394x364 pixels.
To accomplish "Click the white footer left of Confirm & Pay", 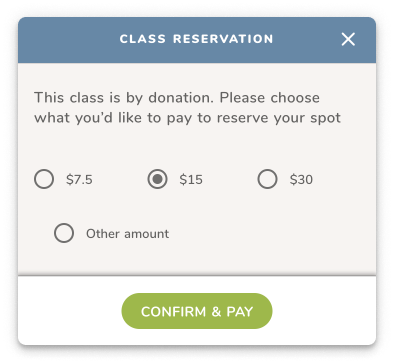I will click(x=70, y=311).
